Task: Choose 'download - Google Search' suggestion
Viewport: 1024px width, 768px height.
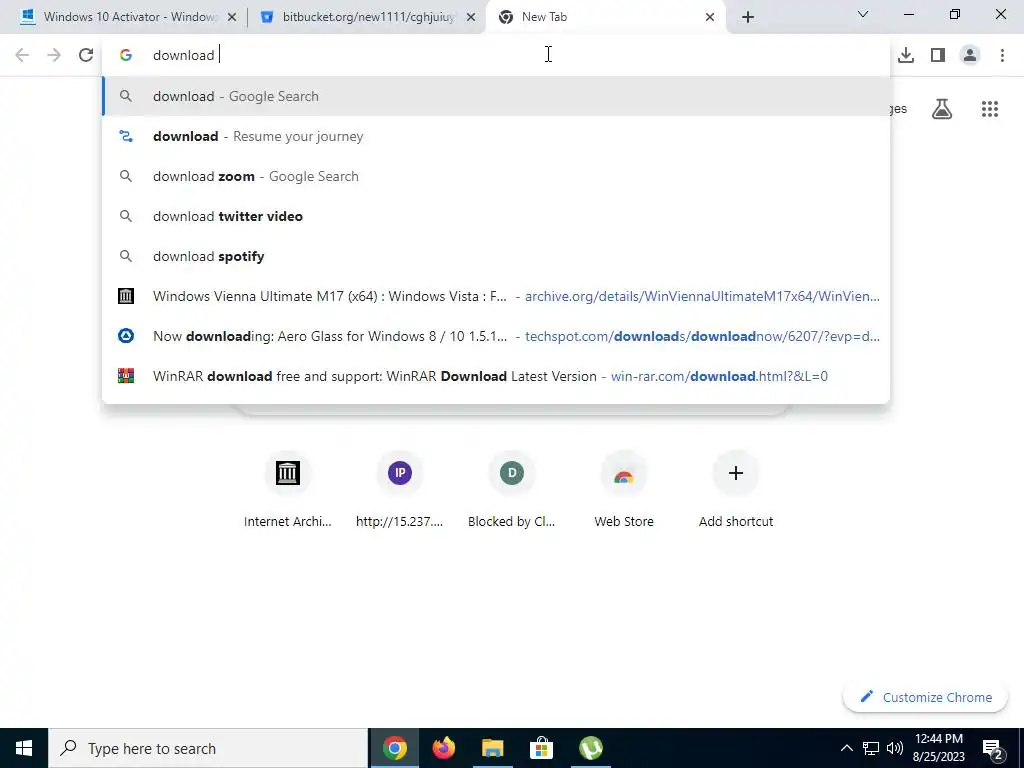Action: [496, 96]
